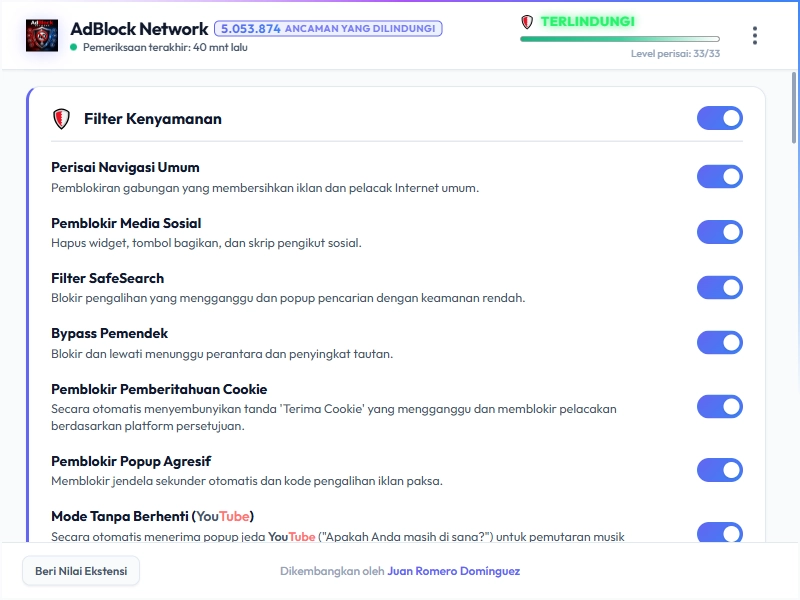800x600 pixels.
Task: Switch off Bypass Pemendek
Action: pos(719,343)
